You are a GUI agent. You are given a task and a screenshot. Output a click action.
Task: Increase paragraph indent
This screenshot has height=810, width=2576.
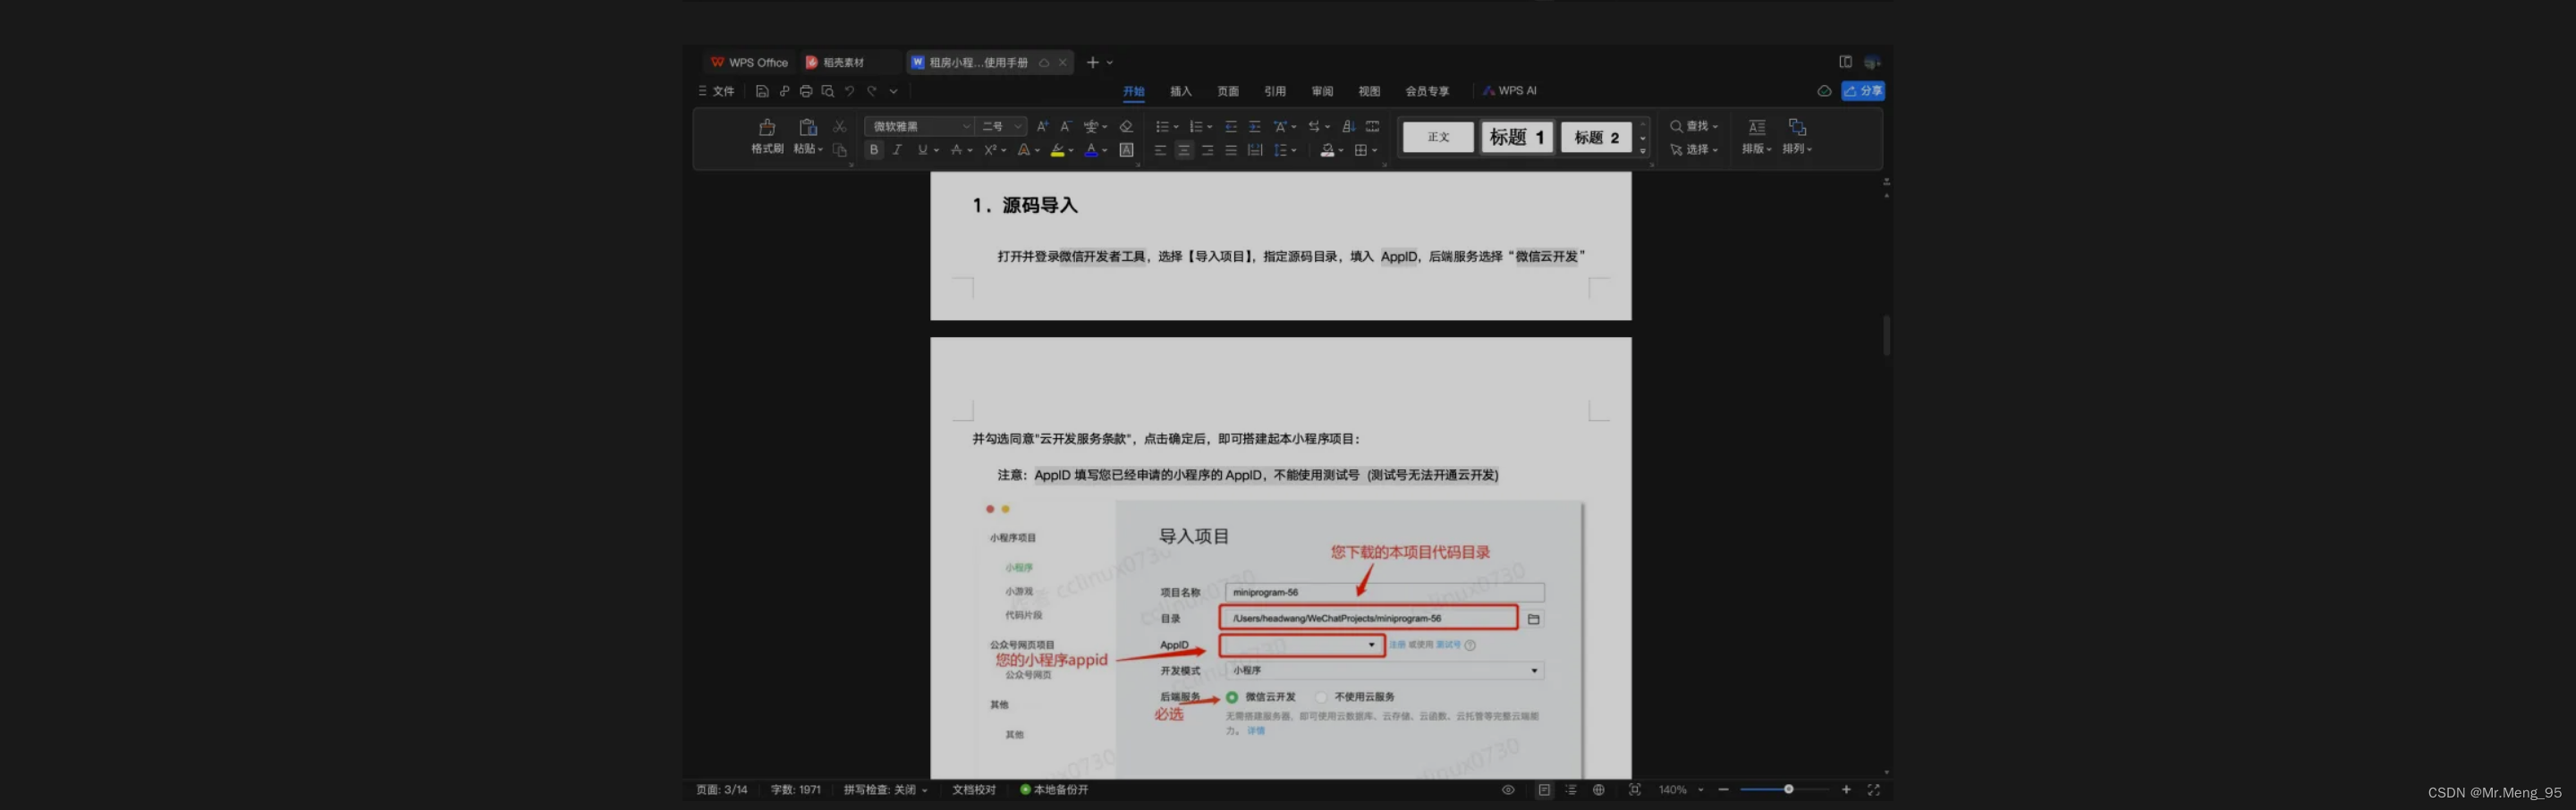[1254, 126]
